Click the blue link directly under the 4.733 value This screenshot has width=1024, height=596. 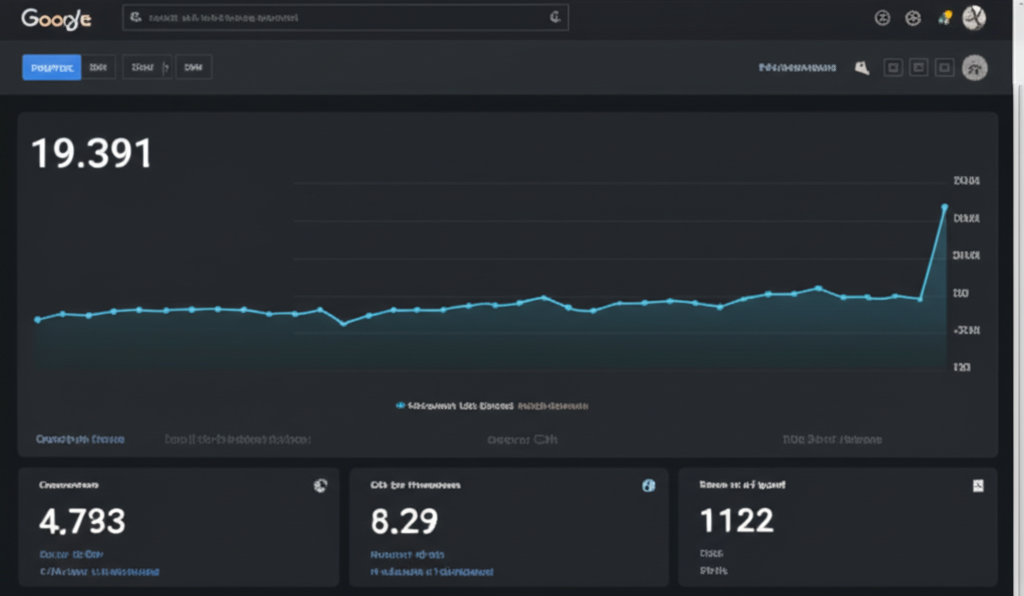pyautogui.click(x=71, y=553)
